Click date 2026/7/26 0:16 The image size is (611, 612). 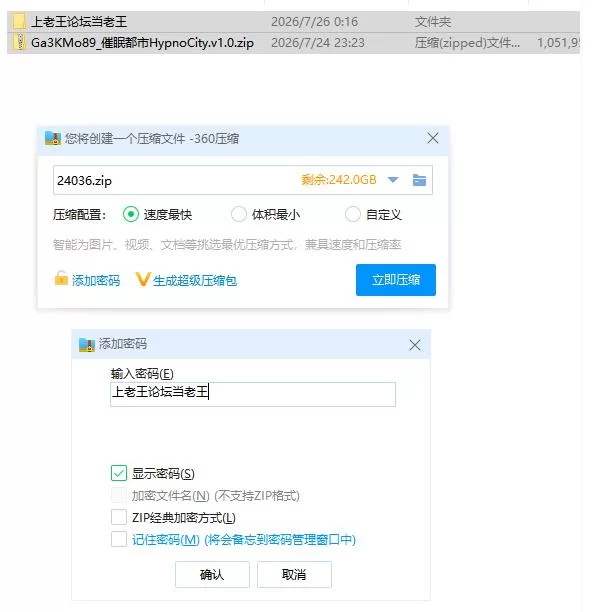tap(314, 22)
